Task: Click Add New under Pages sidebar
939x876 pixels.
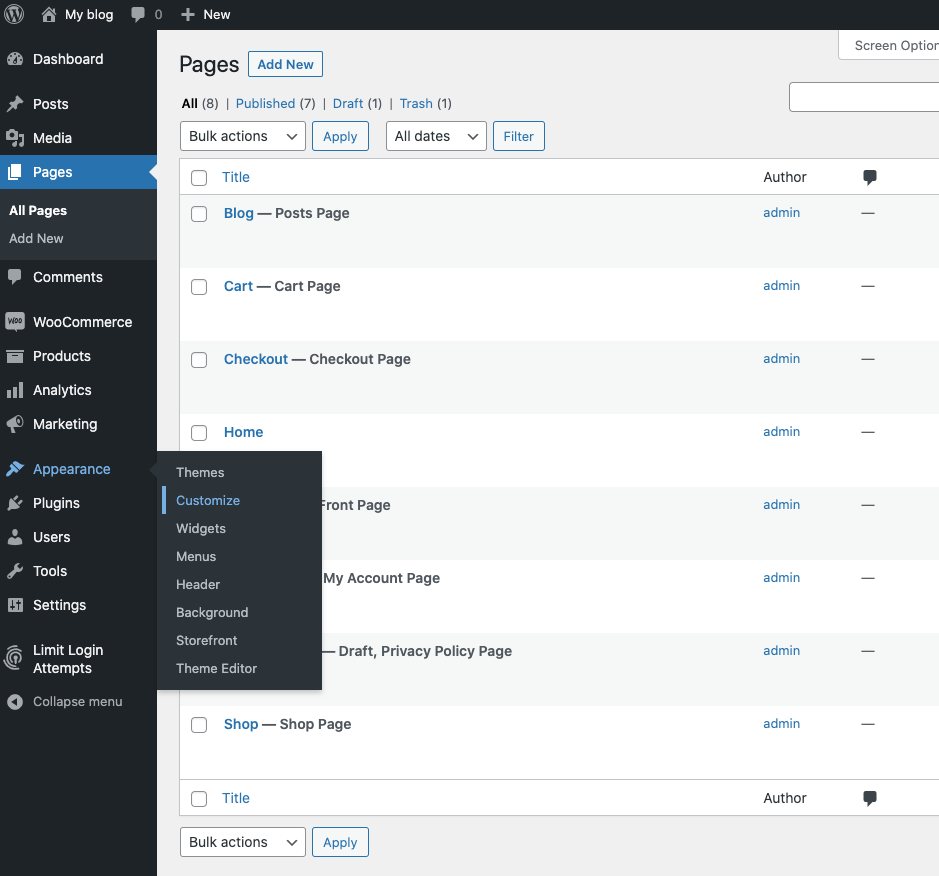Action: click(x=36, y=238)
